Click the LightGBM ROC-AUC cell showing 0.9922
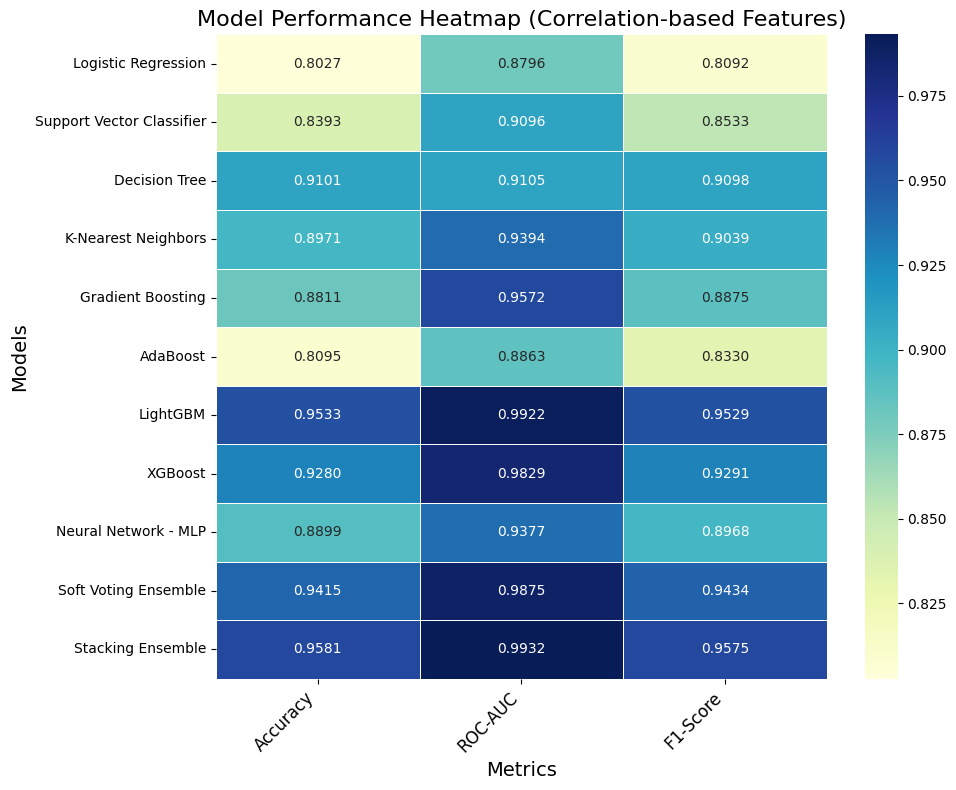This screenshot has width=956, height=790. click(x=521, y=415)
